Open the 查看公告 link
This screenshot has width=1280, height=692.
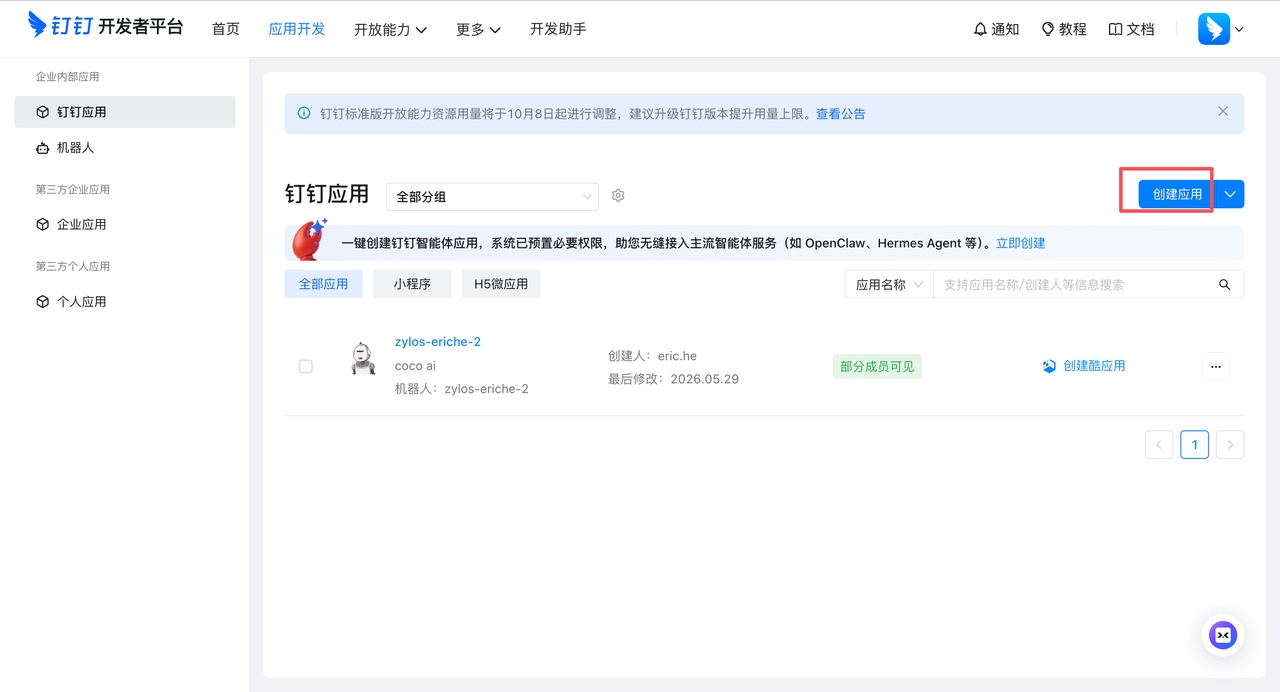tap(841, 114)
